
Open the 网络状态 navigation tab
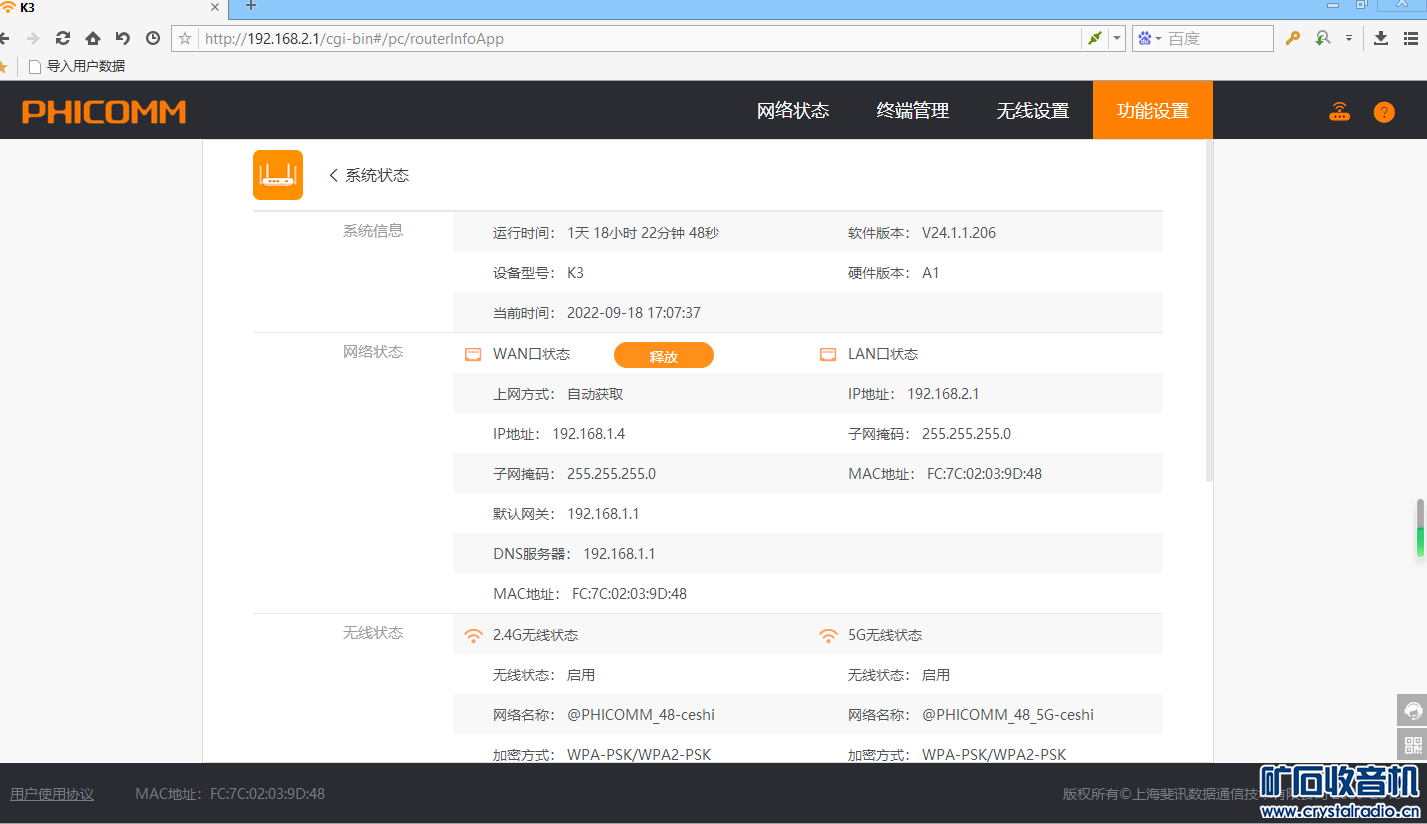(793, 111)
